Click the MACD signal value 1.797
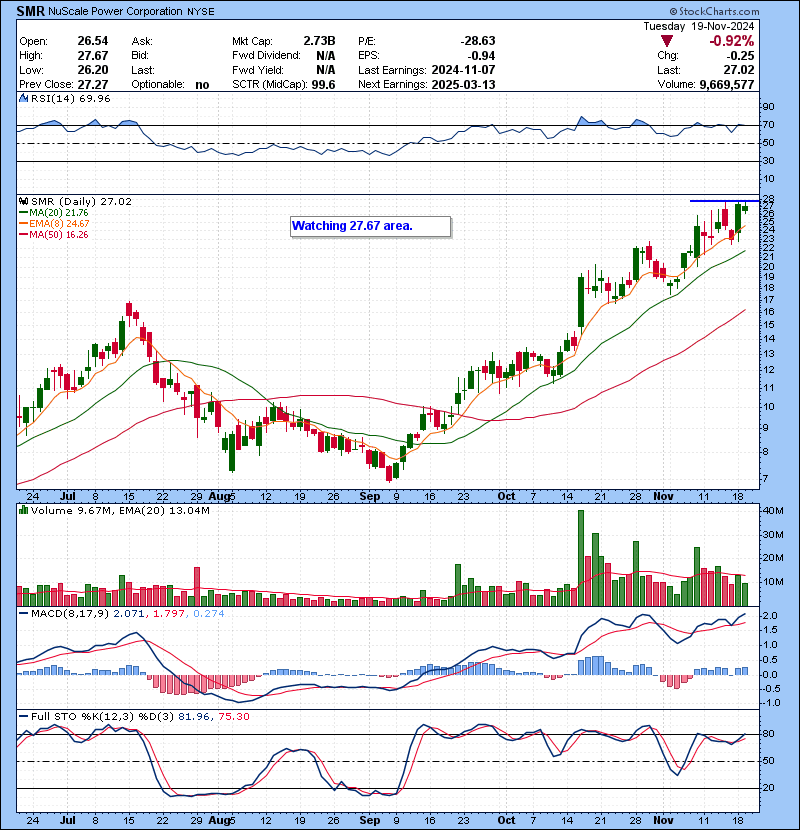Image resolution: width=800 pixels, height=830 pixels. point(168,614)
